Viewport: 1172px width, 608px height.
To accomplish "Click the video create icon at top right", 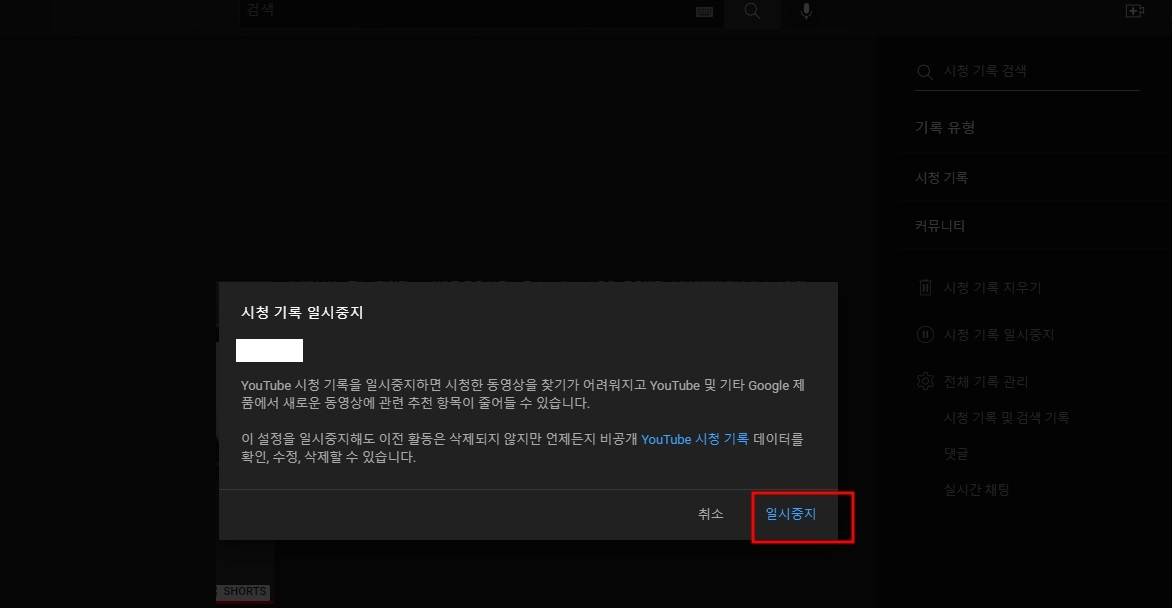I will pyautogui.click(x=1135, y=11).
